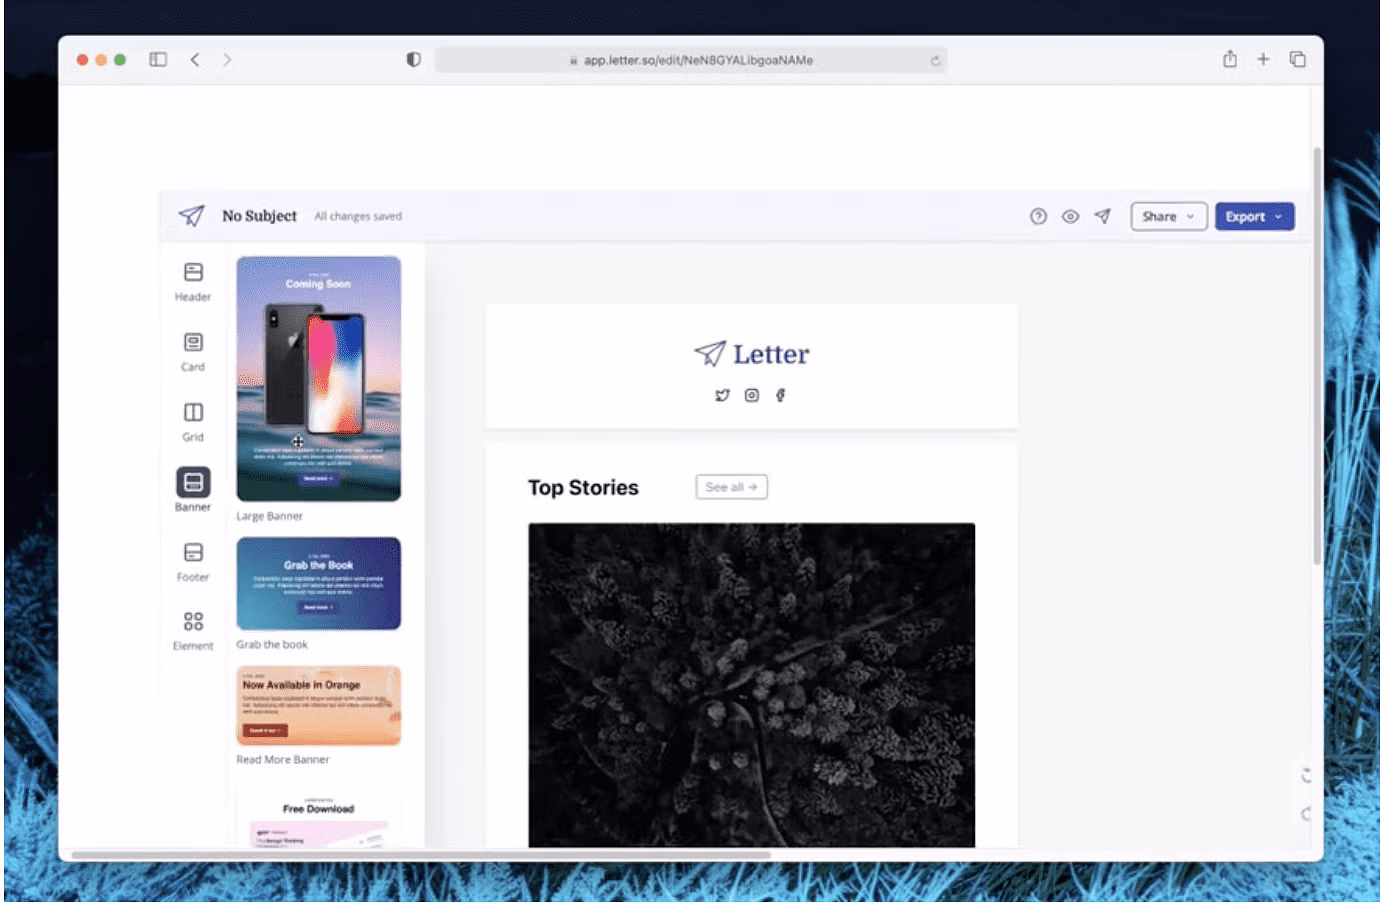Choose the Large Banner template thumbnail
The height and width of the screenshot is (904, 1382).
click(x=318, y=379)
